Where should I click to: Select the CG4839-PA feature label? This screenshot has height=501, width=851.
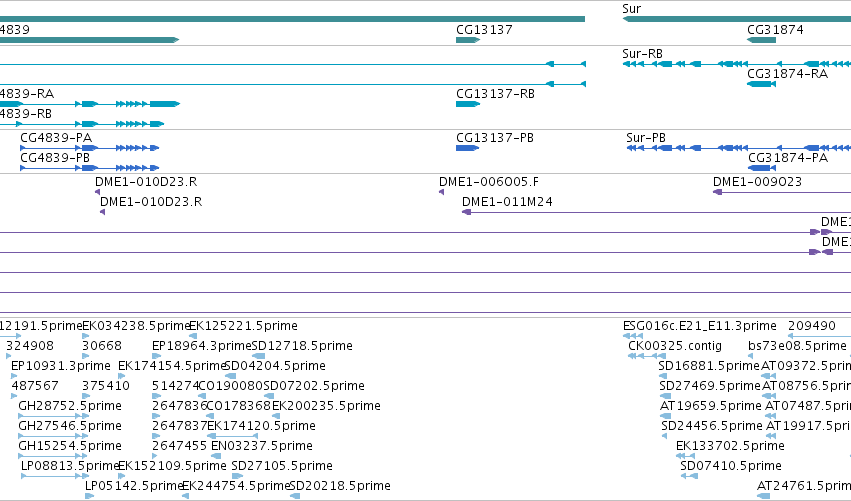click(56, 138)
